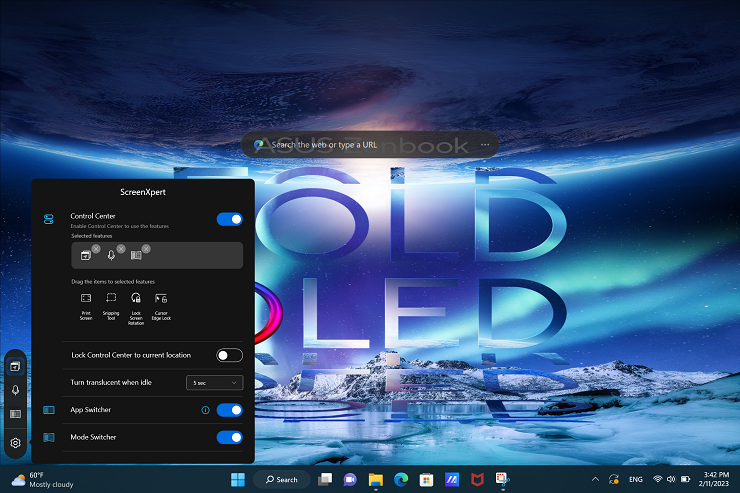Click the ENG language indicator
Viewport: 740px width, 493px height.
pos(636,479)
